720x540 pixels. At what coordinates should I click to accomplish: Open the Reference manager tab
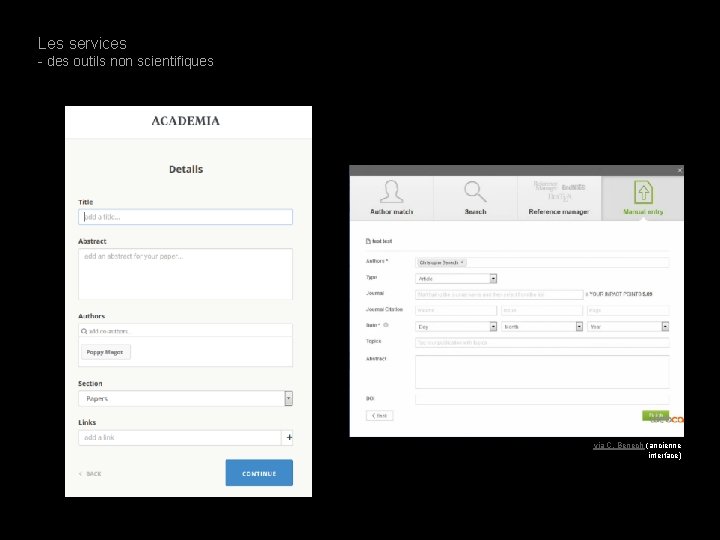point(559,198)
